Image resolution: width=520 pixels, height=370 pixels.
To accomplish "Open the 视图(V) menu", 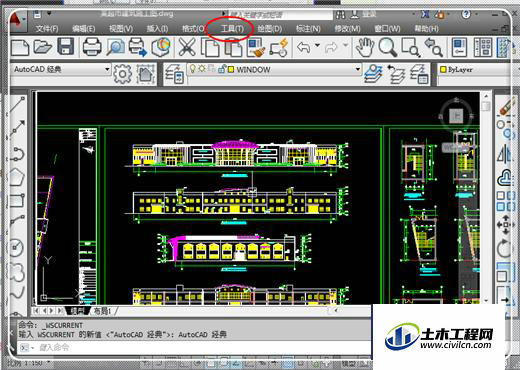I will tap(121, 29).
